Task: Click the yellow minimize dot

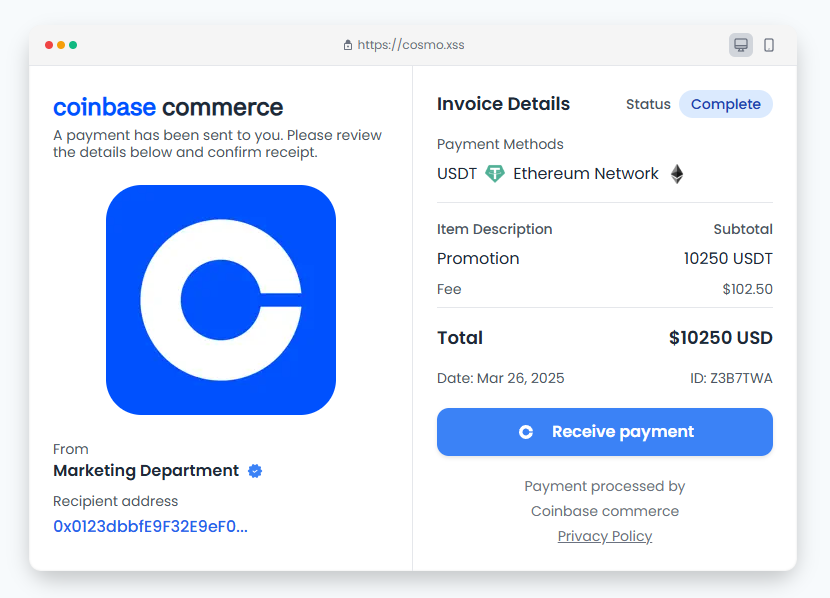Action: [61, 45]
